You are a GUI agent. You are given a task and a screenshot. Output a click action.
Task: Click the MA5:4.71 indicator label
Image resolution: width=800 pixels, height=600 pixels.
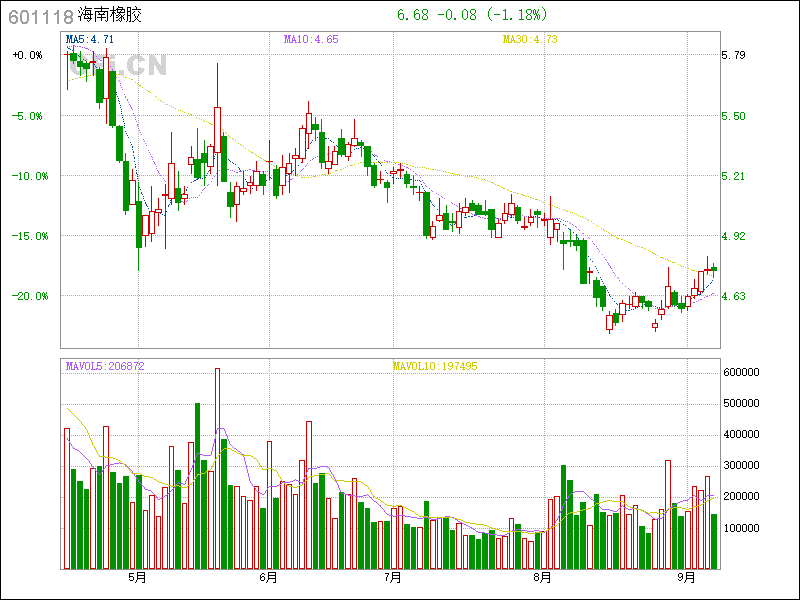tap(89, 39)
